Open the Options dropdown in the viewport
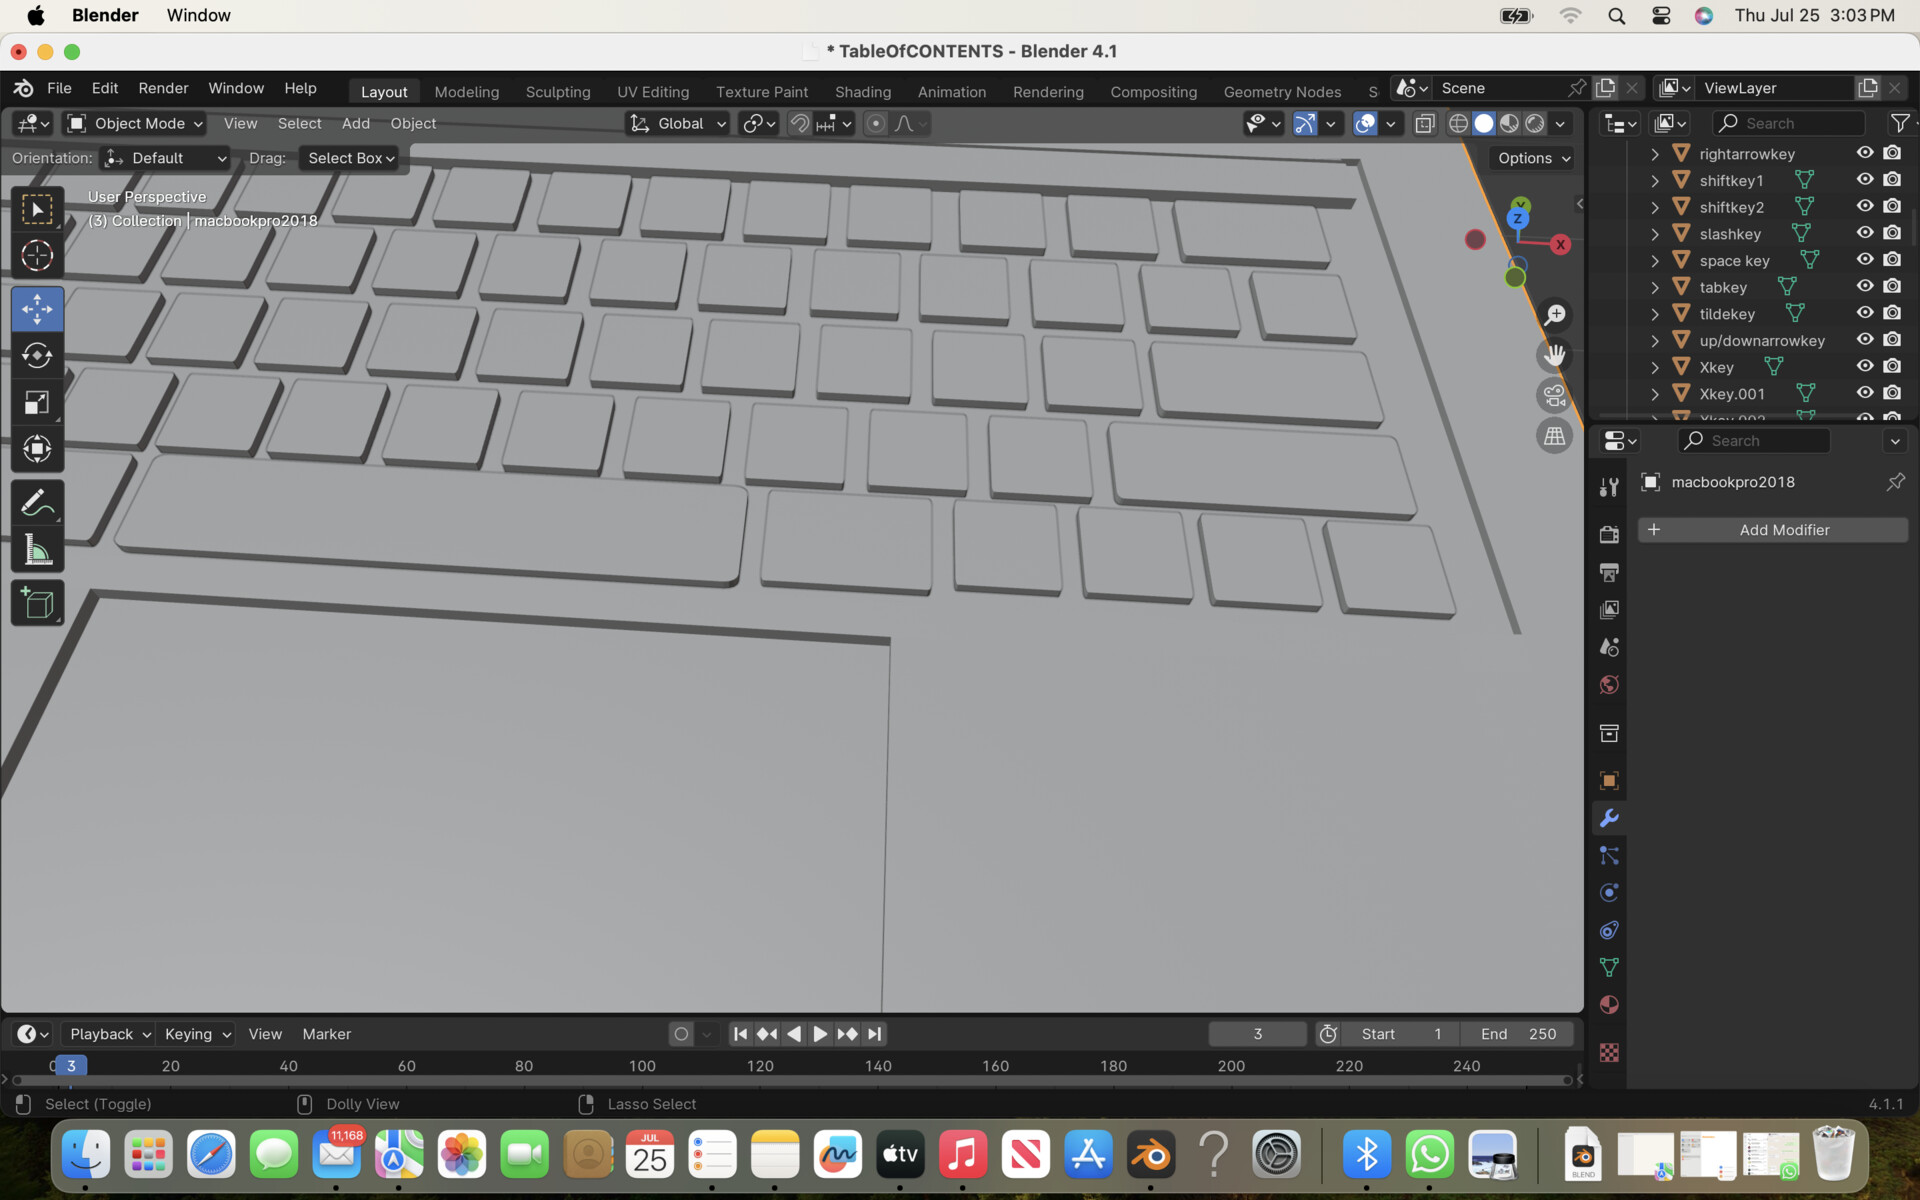 [x=1529, y=157]
